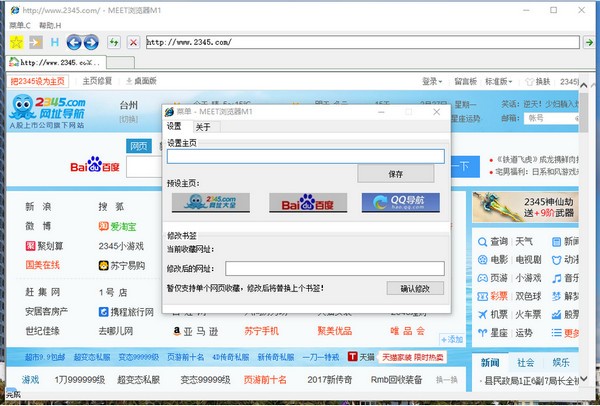Select the 网页 search tab

(x=139, y=146)
